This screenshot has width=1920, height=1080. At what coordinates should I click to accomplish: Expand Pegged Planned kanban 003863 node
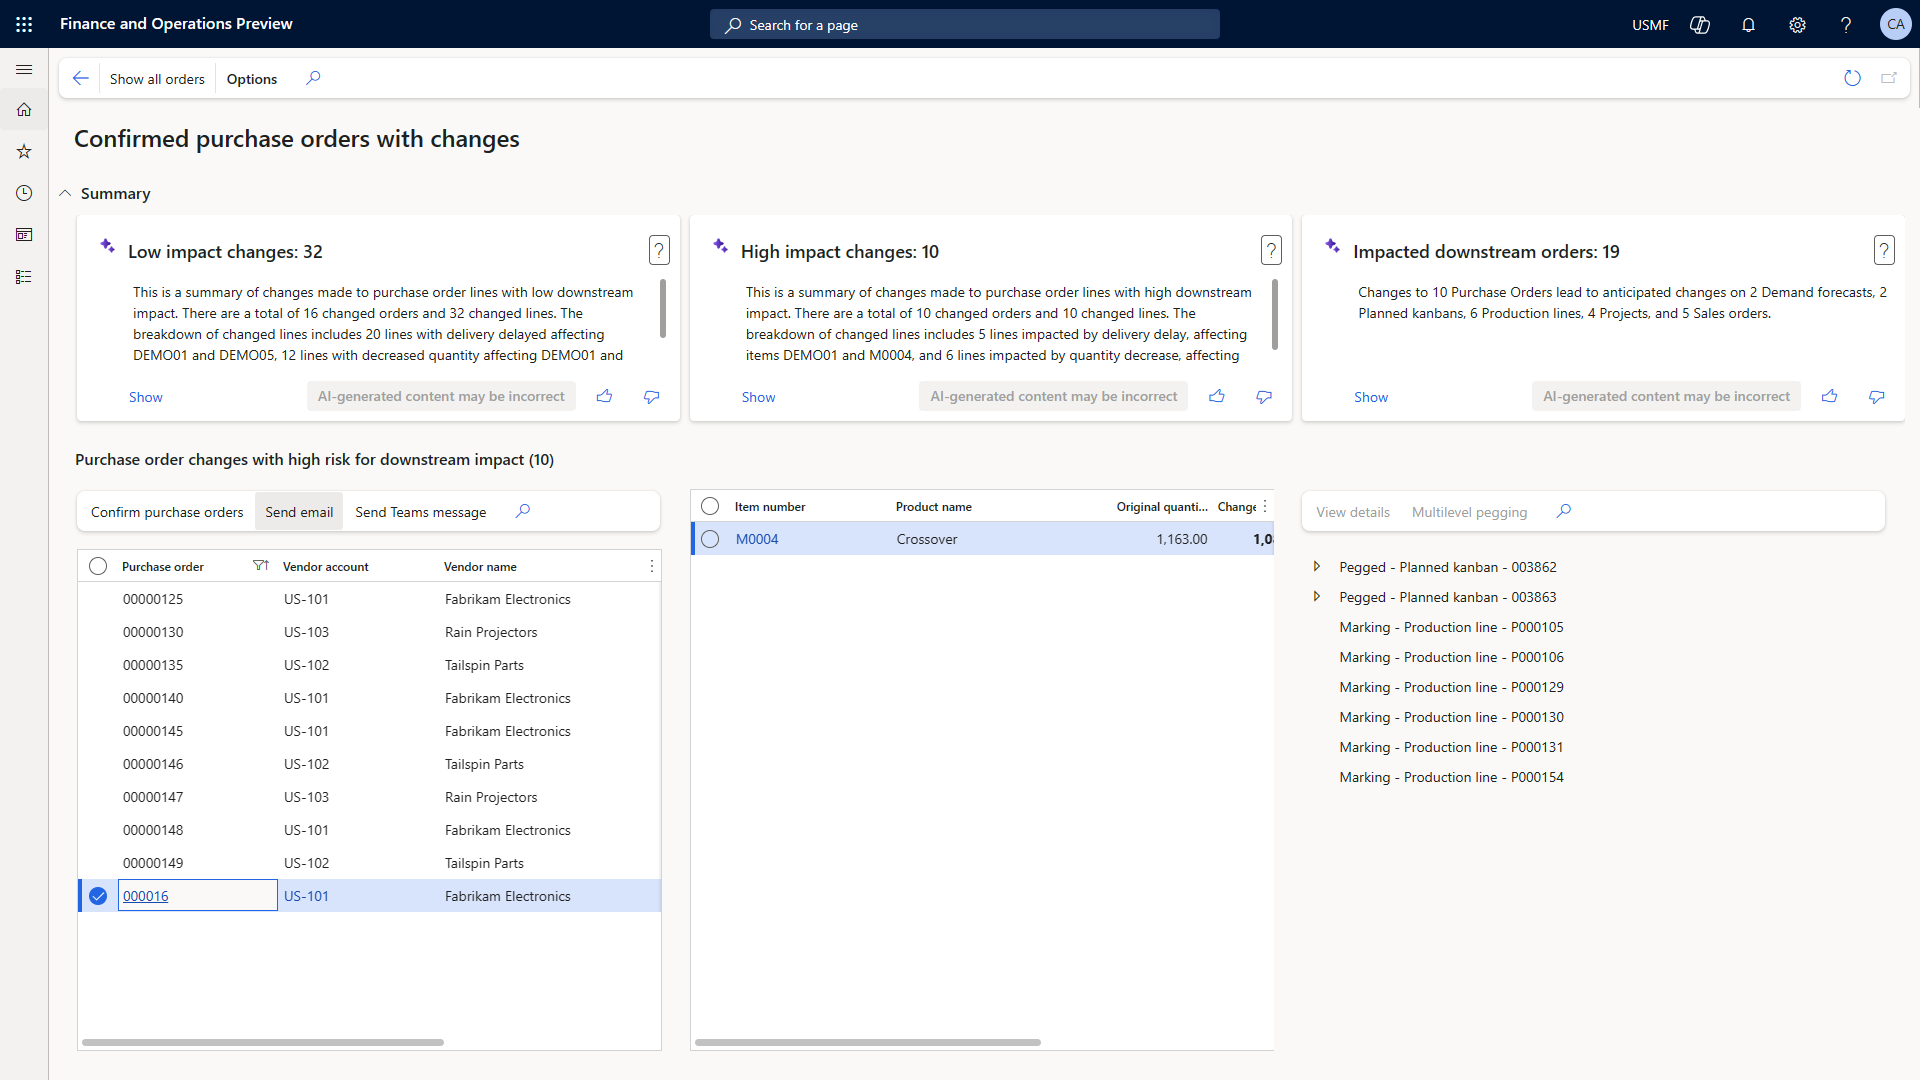pos(1316,597)
